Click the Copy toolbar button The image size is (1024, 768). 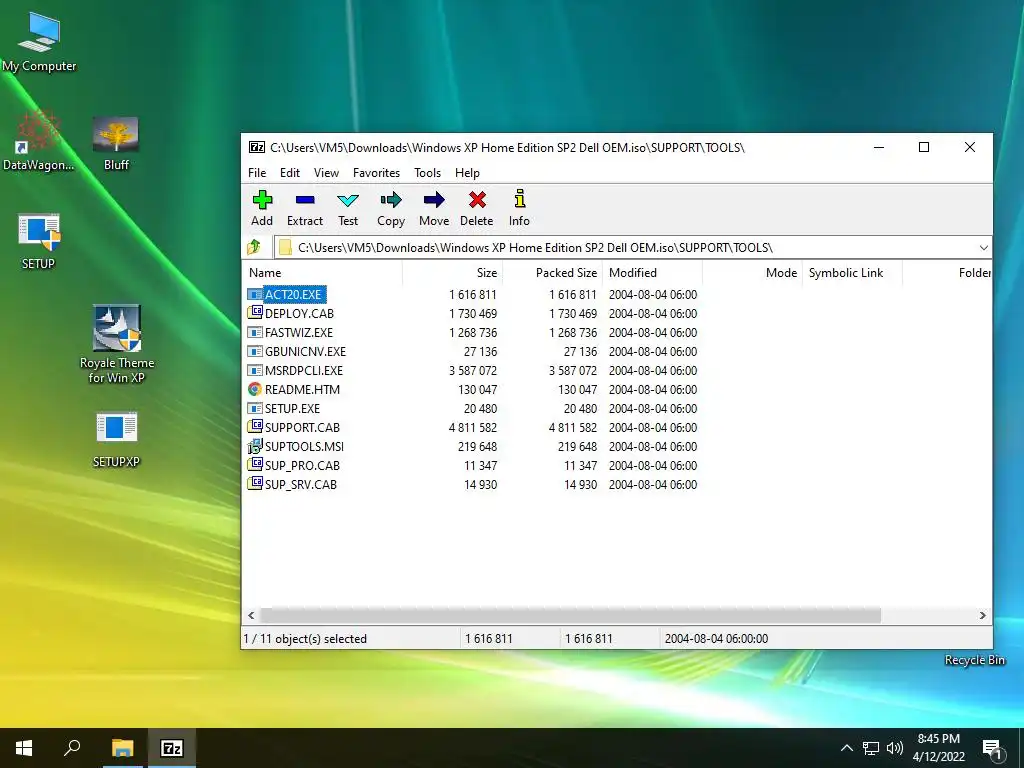(x=391, y=208)
